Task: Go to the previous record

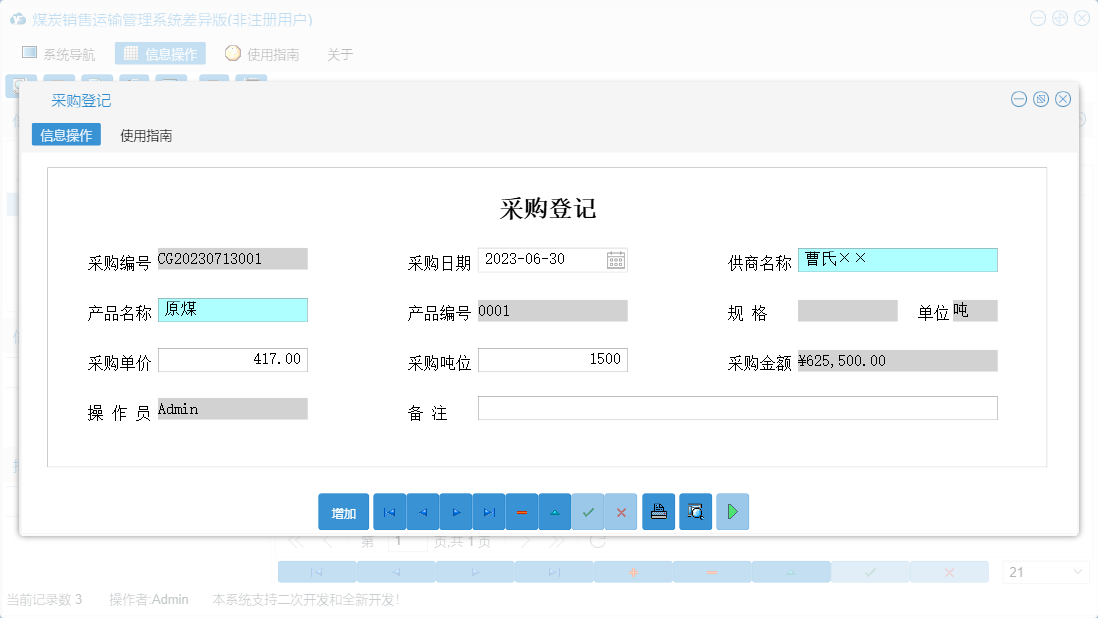Action: coord(422,511)
